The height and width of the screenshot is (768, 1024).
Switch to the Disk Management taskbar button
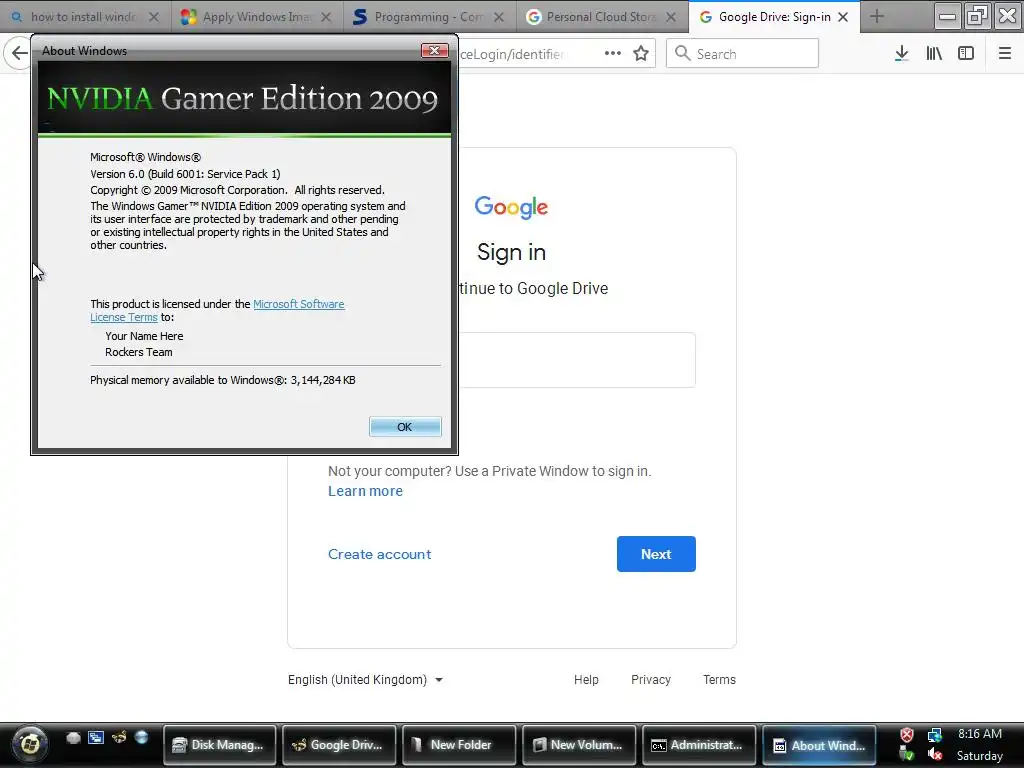219,744
